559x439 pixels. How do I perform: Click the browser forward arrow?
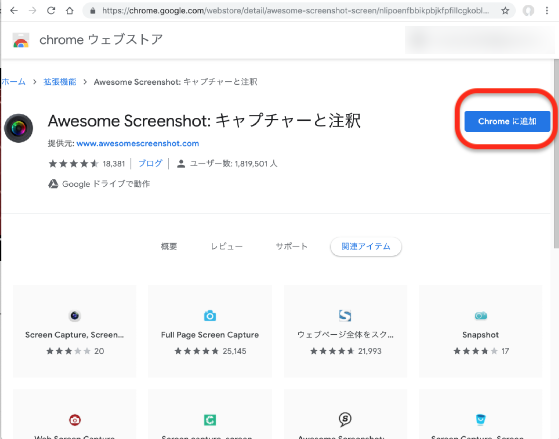[32, 11]
